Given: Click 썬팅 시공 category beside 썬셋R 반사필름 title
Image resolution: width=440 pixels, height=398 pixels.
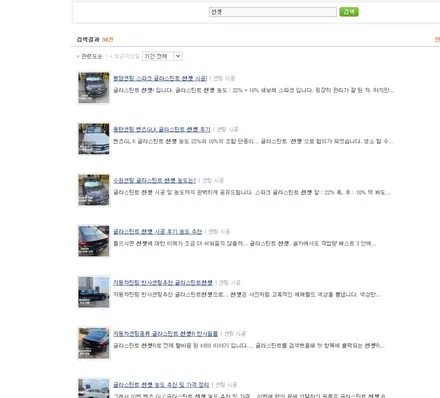Looking at the screenshot, I should click(235, 333).
